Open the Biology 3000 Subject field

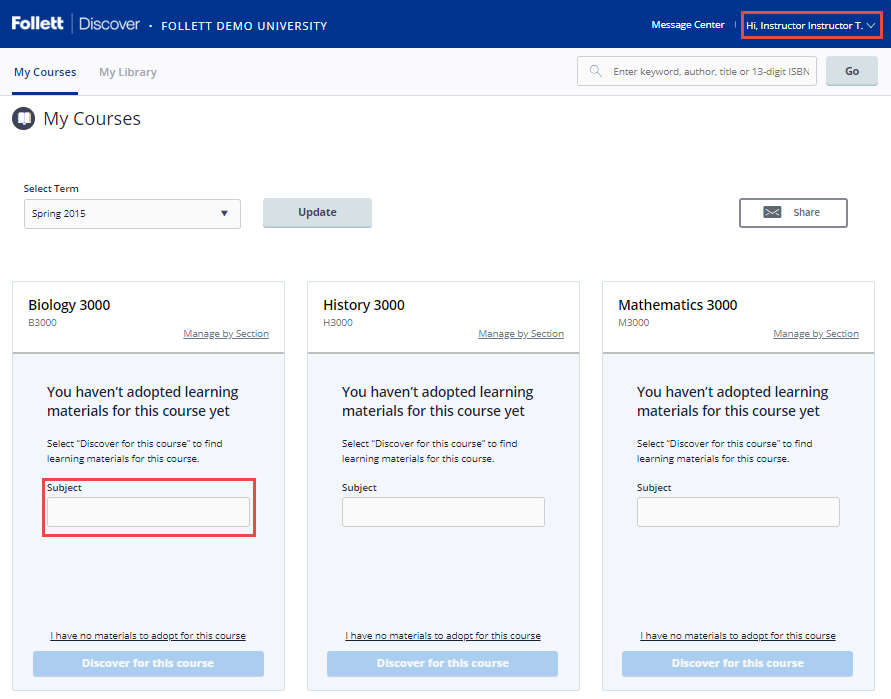coord(148,512)
